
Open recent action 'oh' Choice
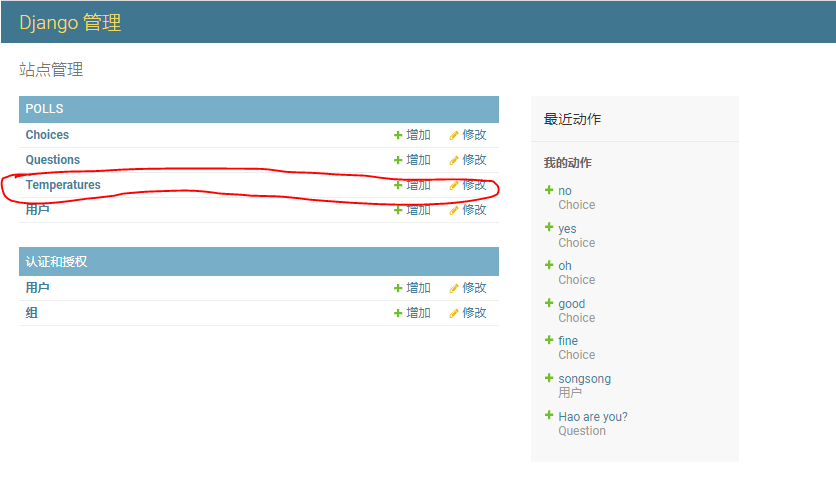pos(565,265)
